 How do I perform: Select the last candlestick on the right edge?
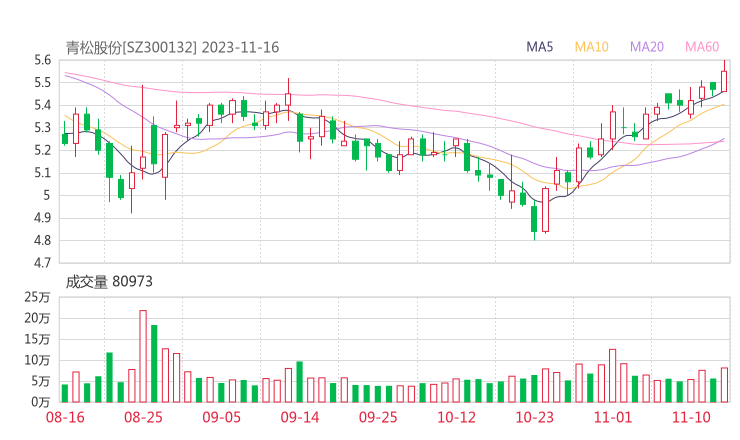724,78
